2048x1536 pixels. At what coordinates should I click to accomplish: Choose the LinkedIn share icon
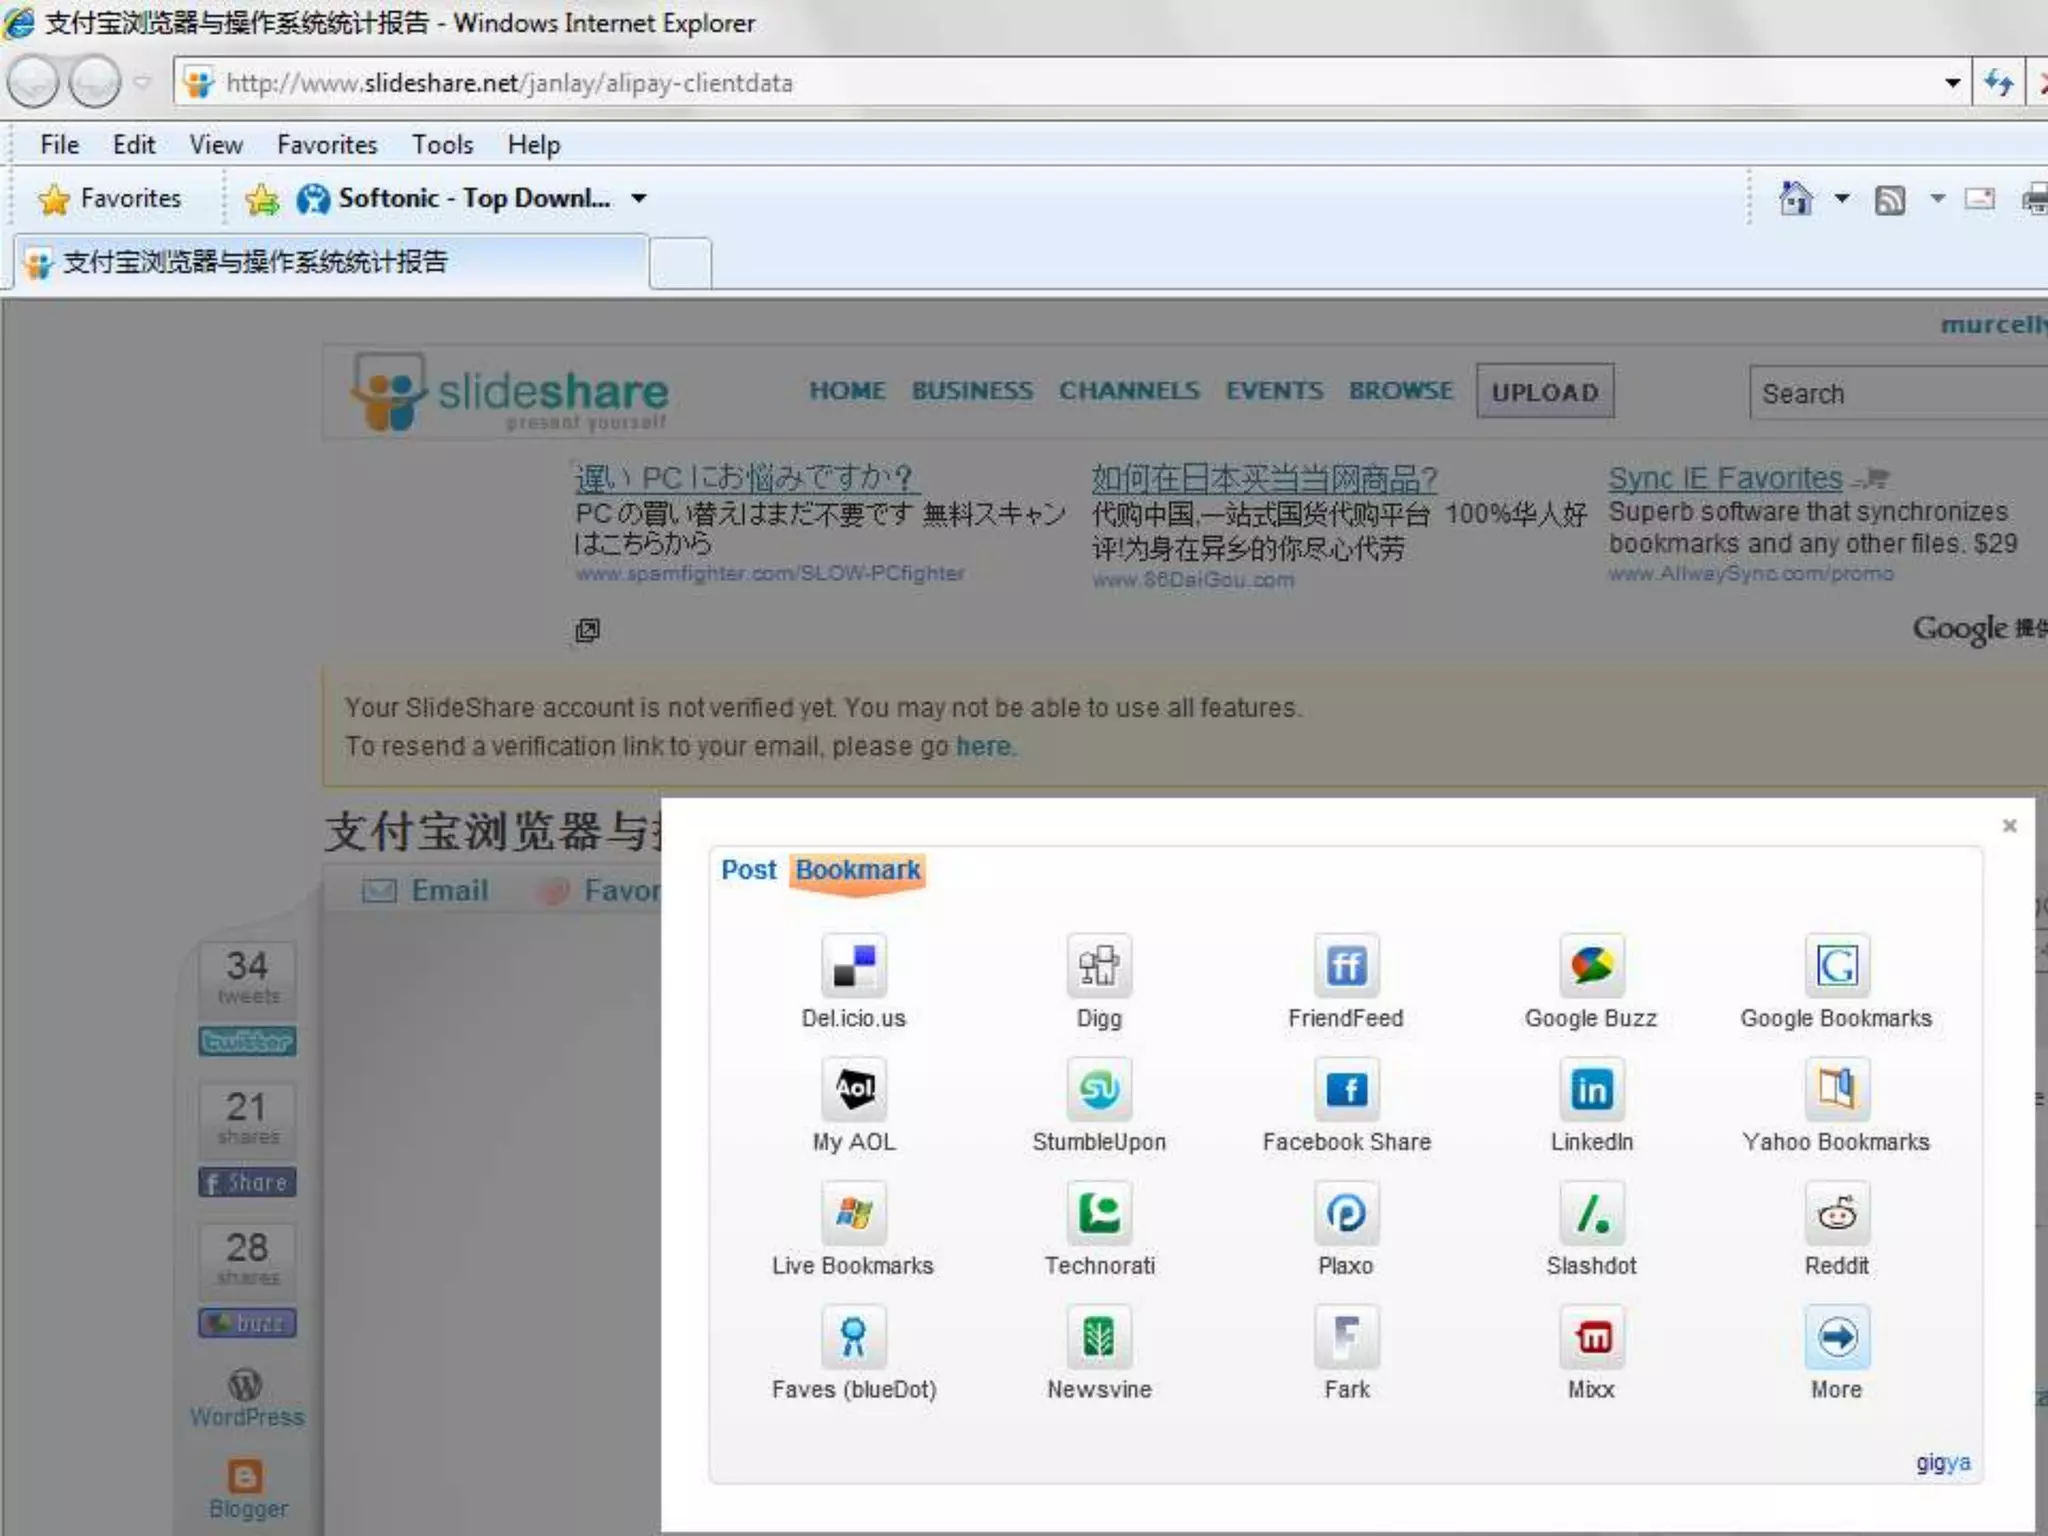point(1591,1089)
